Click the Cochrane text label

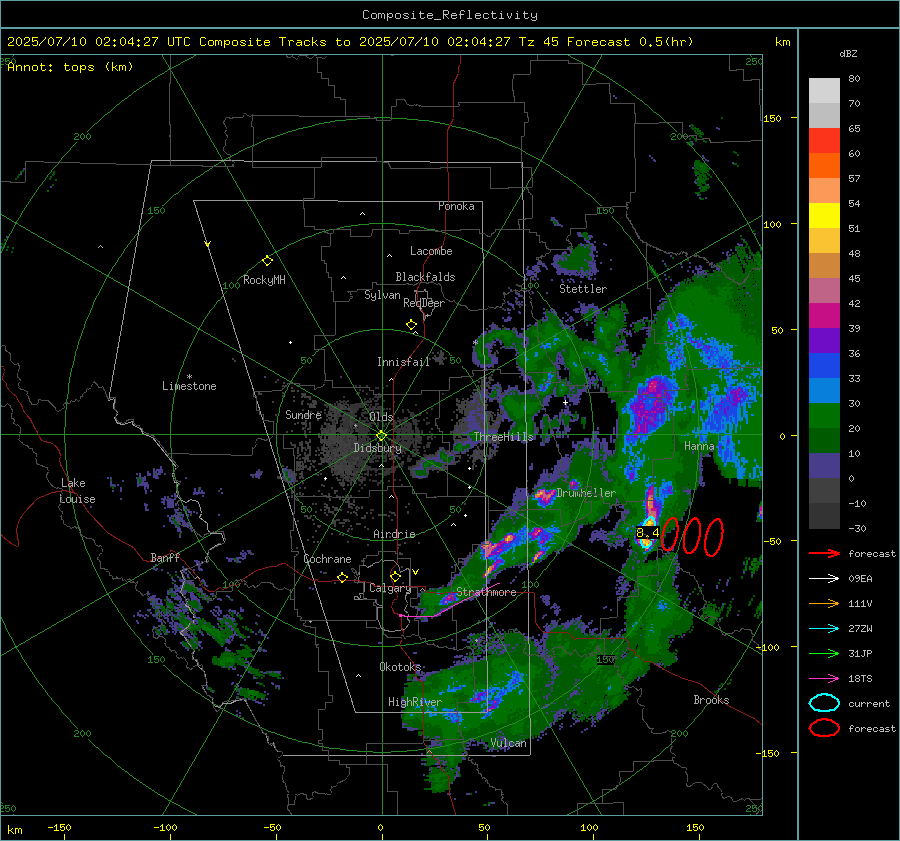327,559
